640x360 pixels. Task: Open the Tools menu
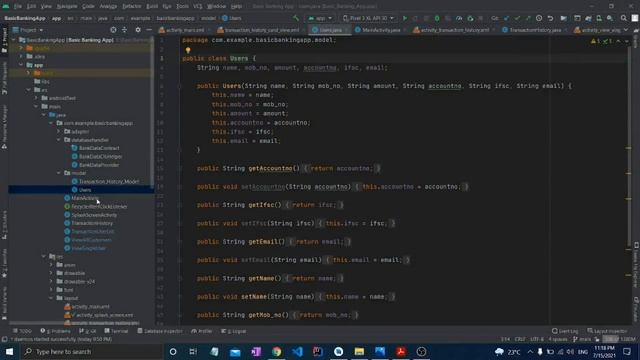coord(182,6)
